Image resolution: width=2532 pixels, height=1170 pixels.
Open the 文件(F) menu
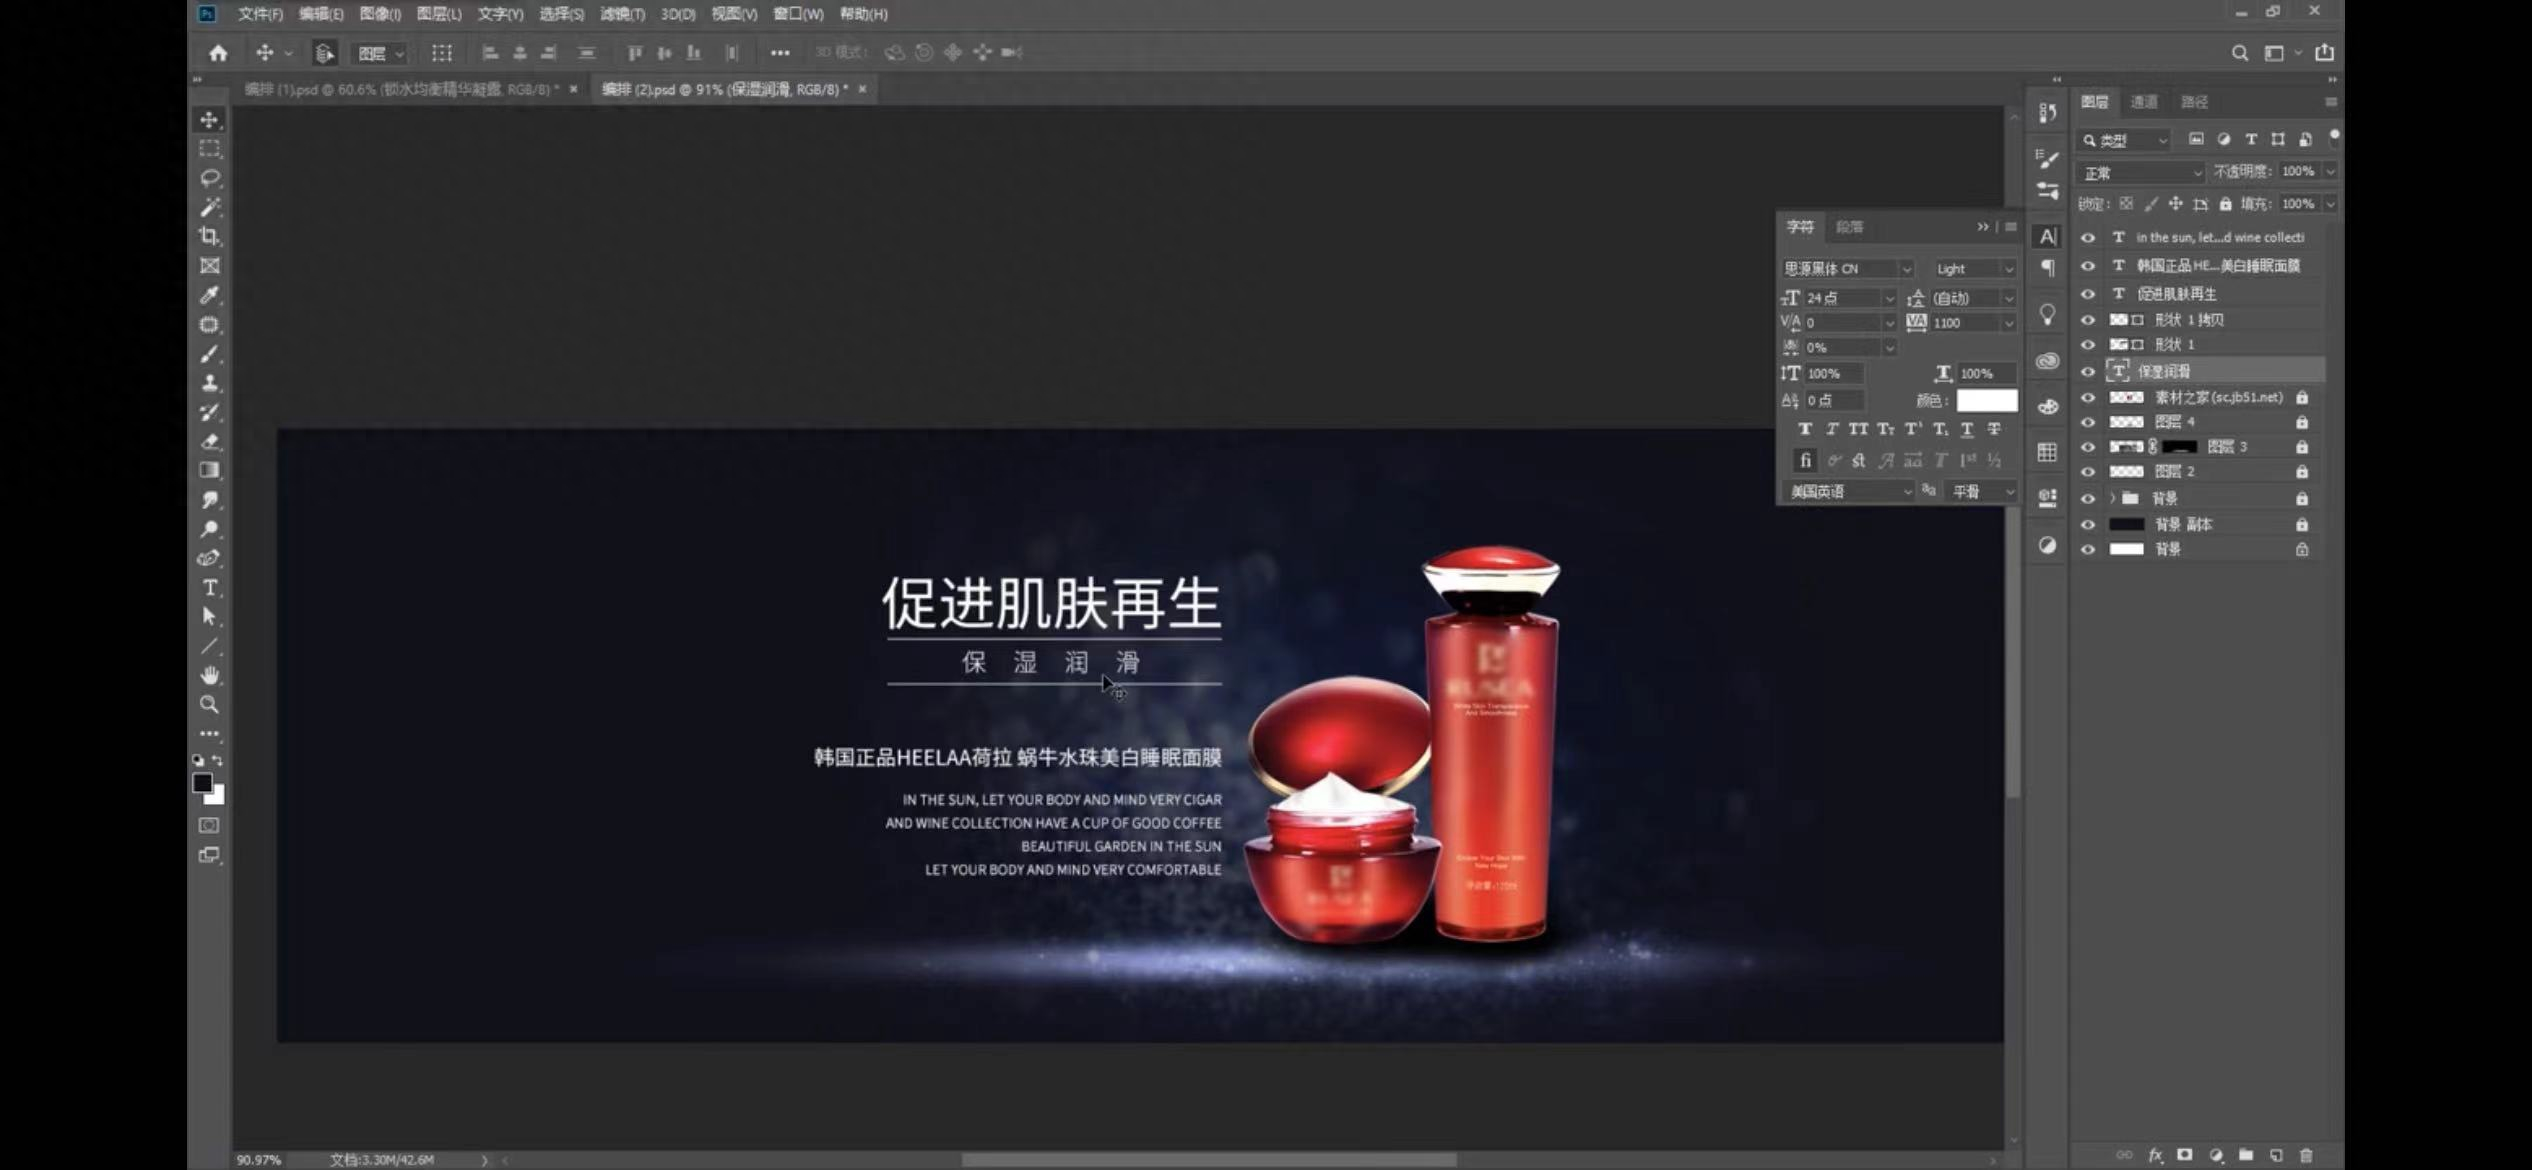pyautogui.click(x=260, y=14)
